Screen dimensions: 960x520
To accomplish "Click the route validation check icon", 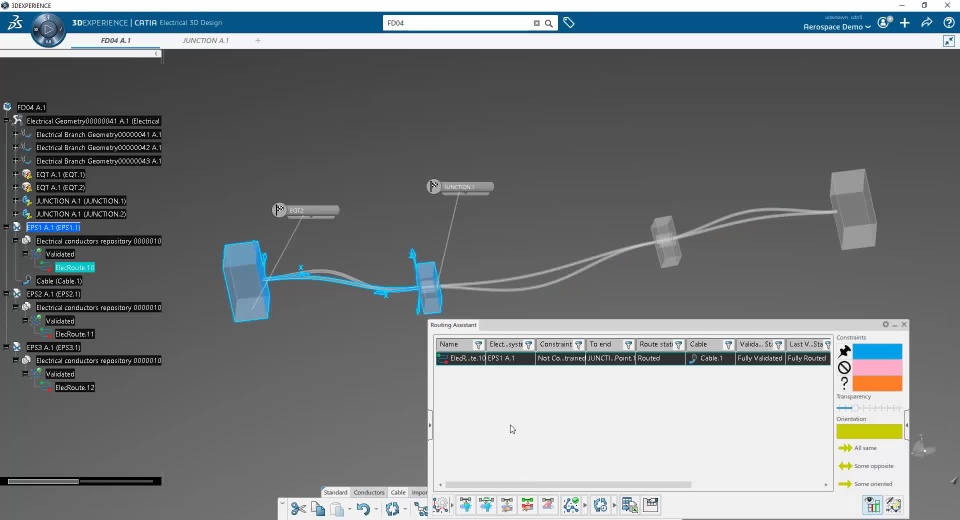I will point(571,505).
